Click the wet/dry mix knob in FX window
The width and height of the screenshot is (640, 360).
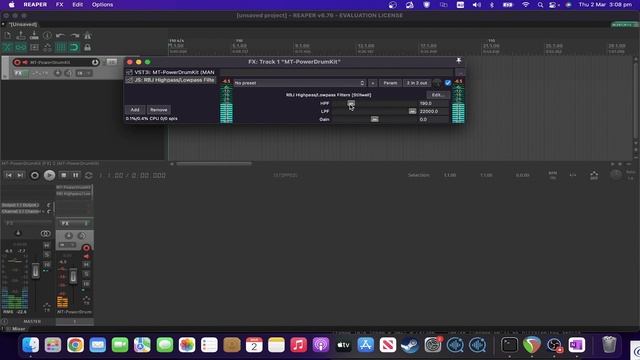[x=437, y=83]
